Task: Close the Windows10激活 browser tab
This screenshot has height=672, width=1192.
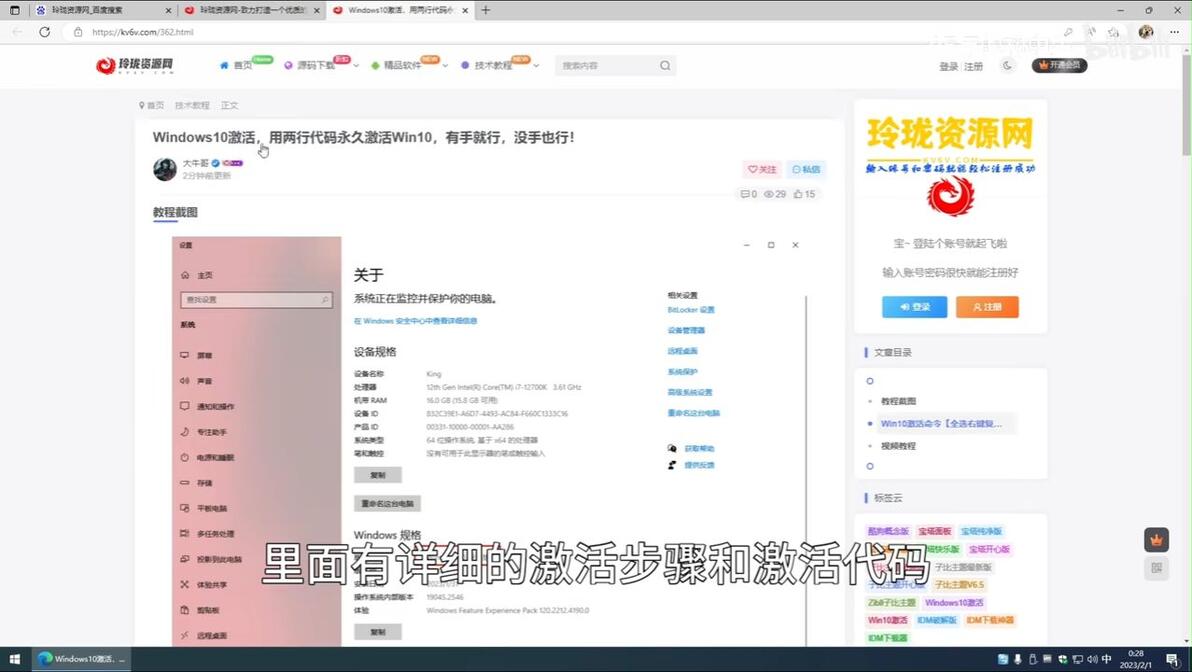Action: [x=465, y=11]
